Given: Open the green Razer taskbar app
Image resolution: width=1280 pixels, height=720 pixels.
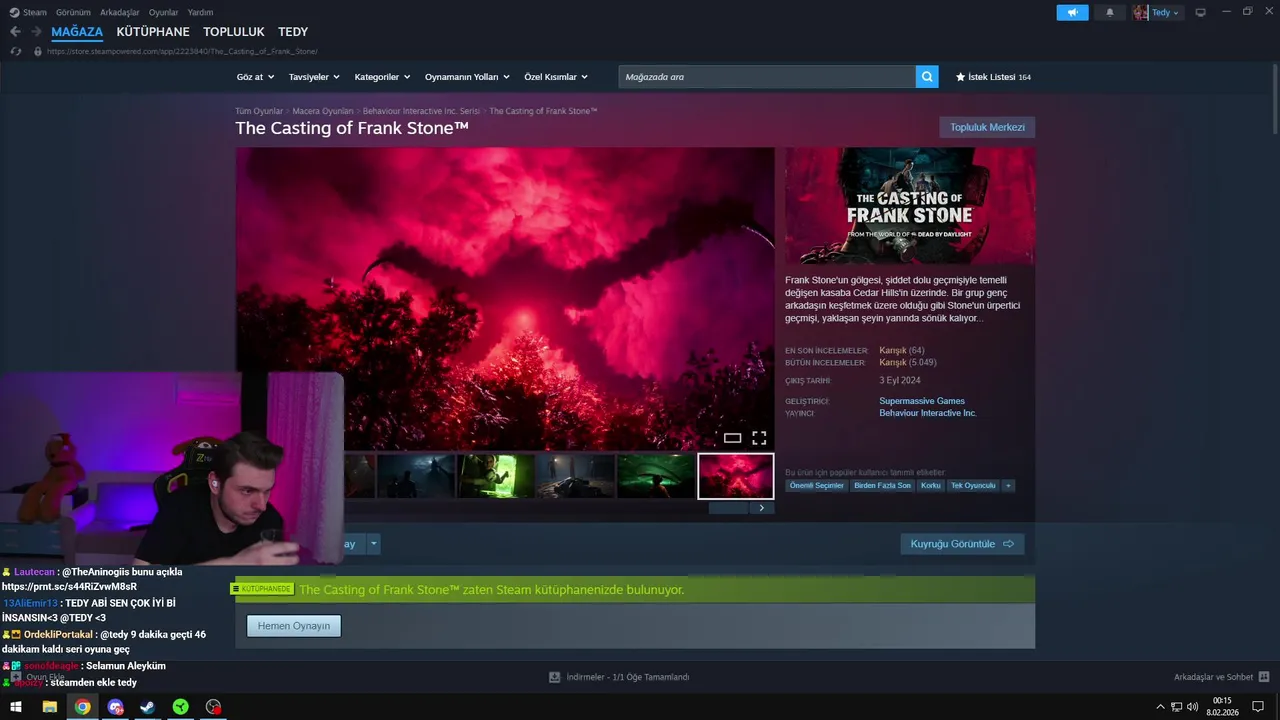Looking at the screenshot, I should coord(180,707).
